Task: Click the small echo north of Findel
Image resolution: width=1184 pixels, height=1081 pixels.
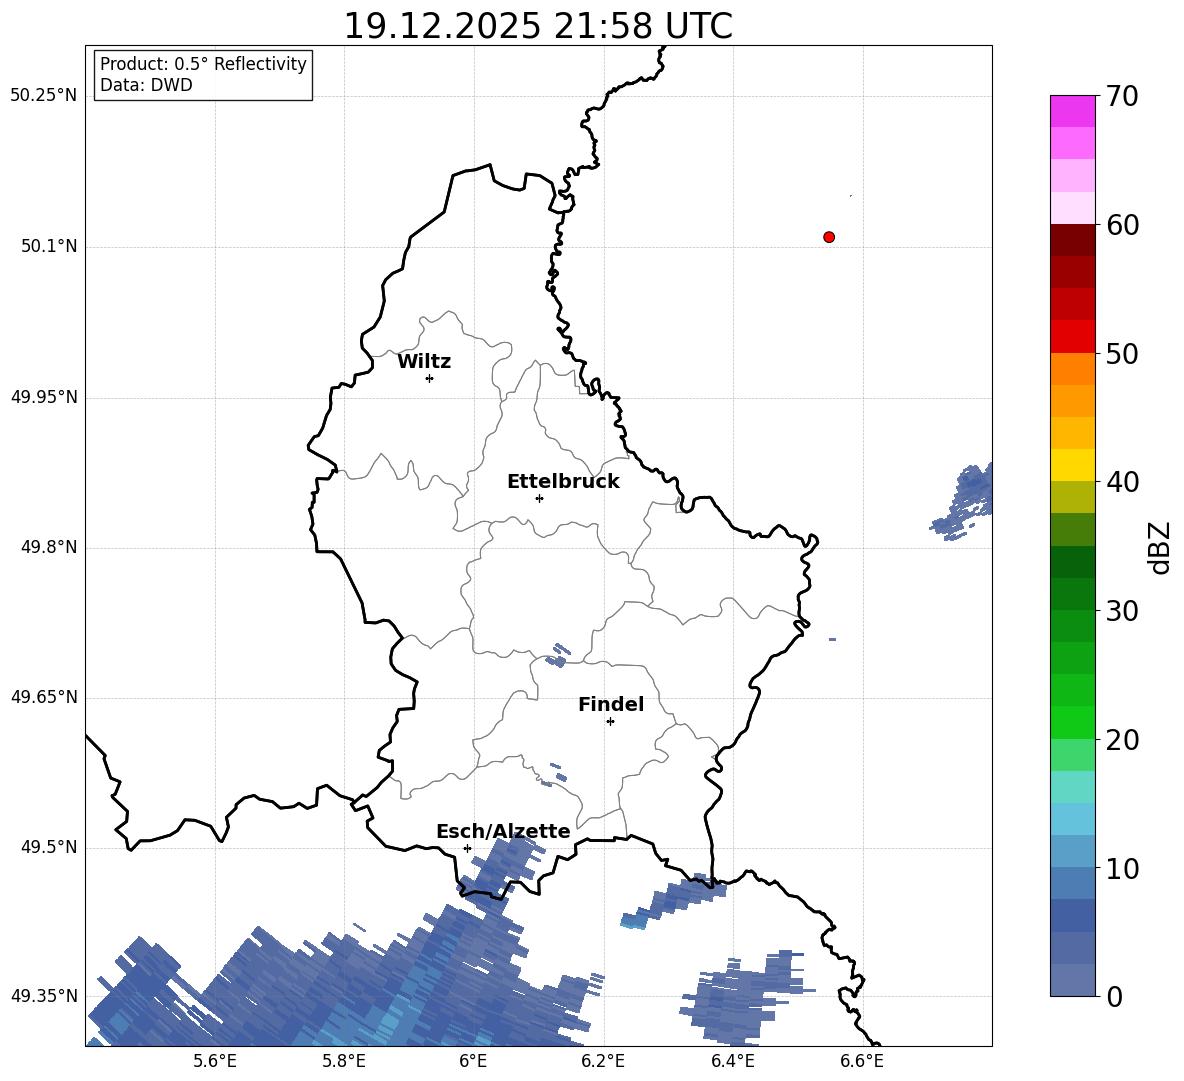Action: [x=559, y=655]
